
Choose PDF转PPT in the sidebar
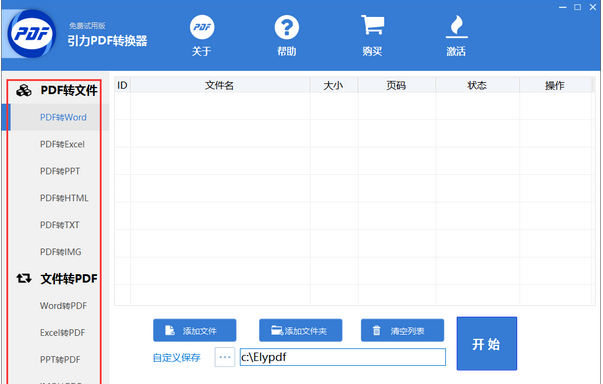60,171
